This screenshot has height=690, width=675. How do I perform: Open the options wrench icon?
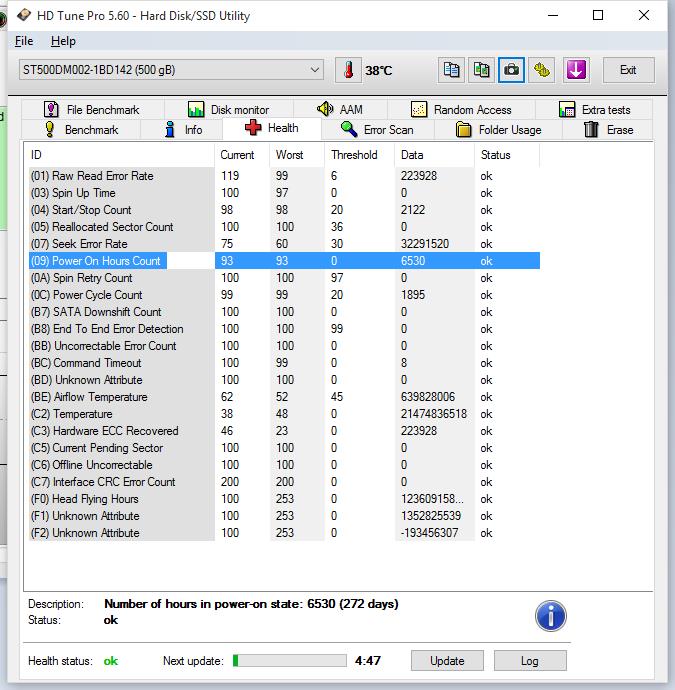[542, 70]
